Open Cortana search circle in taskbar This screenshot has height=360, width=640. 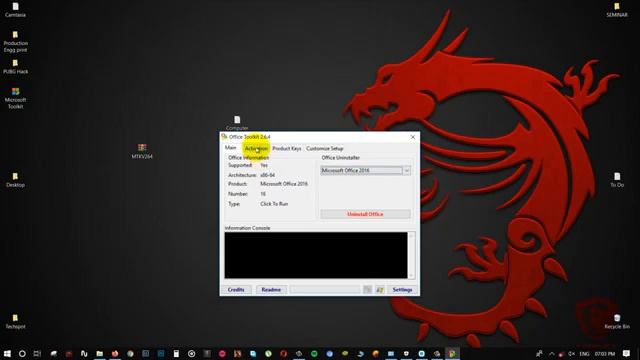22,353
